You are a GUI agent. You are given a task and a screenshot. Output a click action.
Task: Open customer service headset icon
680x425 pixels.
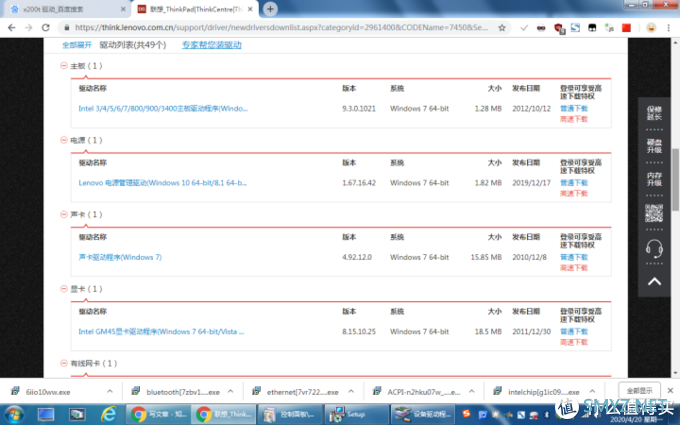[654, 248]
